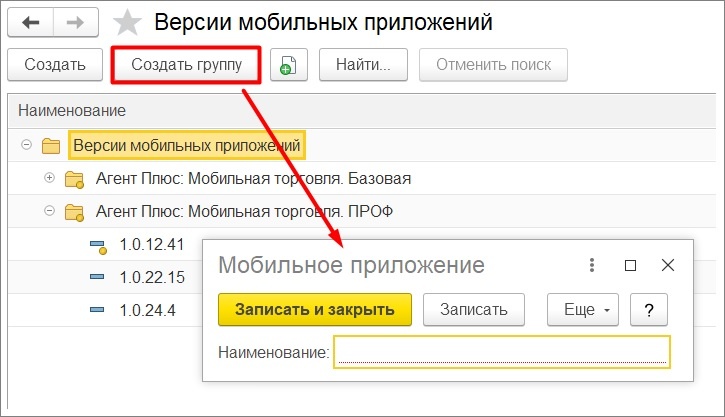Image resolution: width=725 pixels, height=417 pixels.
Task: Select the Версии мобильных приложений folder icon
Action: point(51,146)
